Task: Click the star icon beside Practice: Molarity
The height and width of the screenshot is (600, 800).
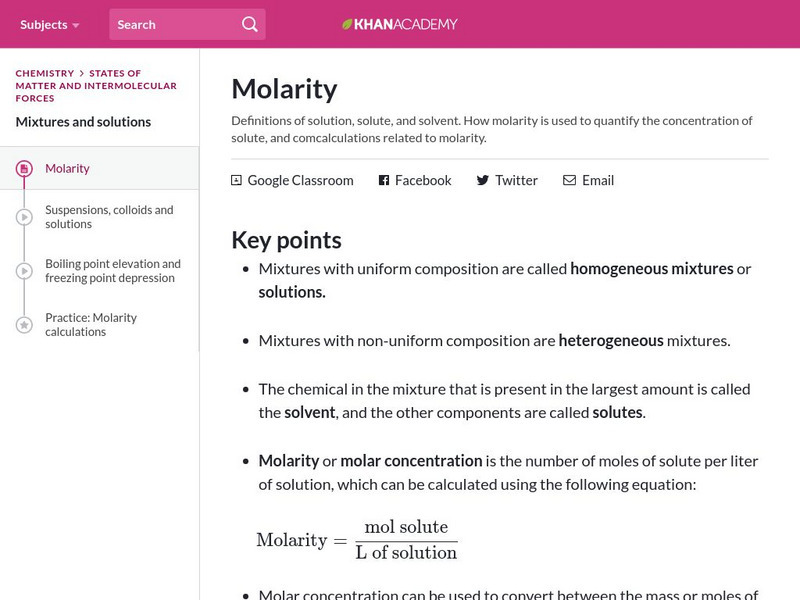Action: (x=24, y=325)
